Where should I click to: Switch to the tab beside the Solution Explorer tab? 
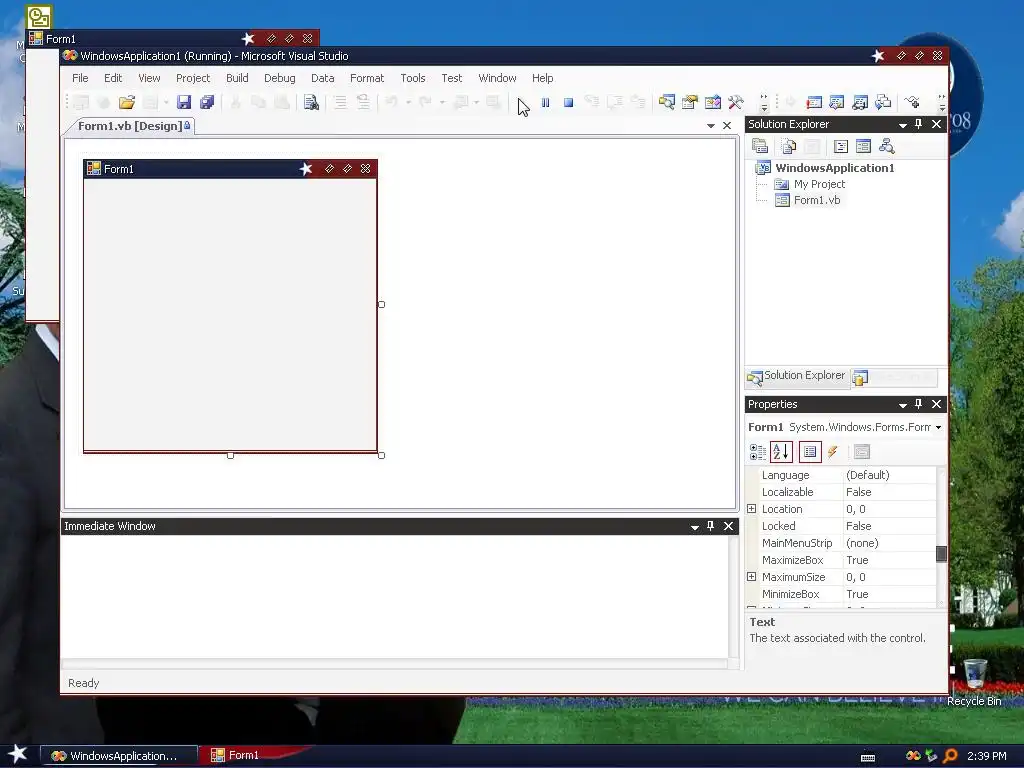pos(893,377)
